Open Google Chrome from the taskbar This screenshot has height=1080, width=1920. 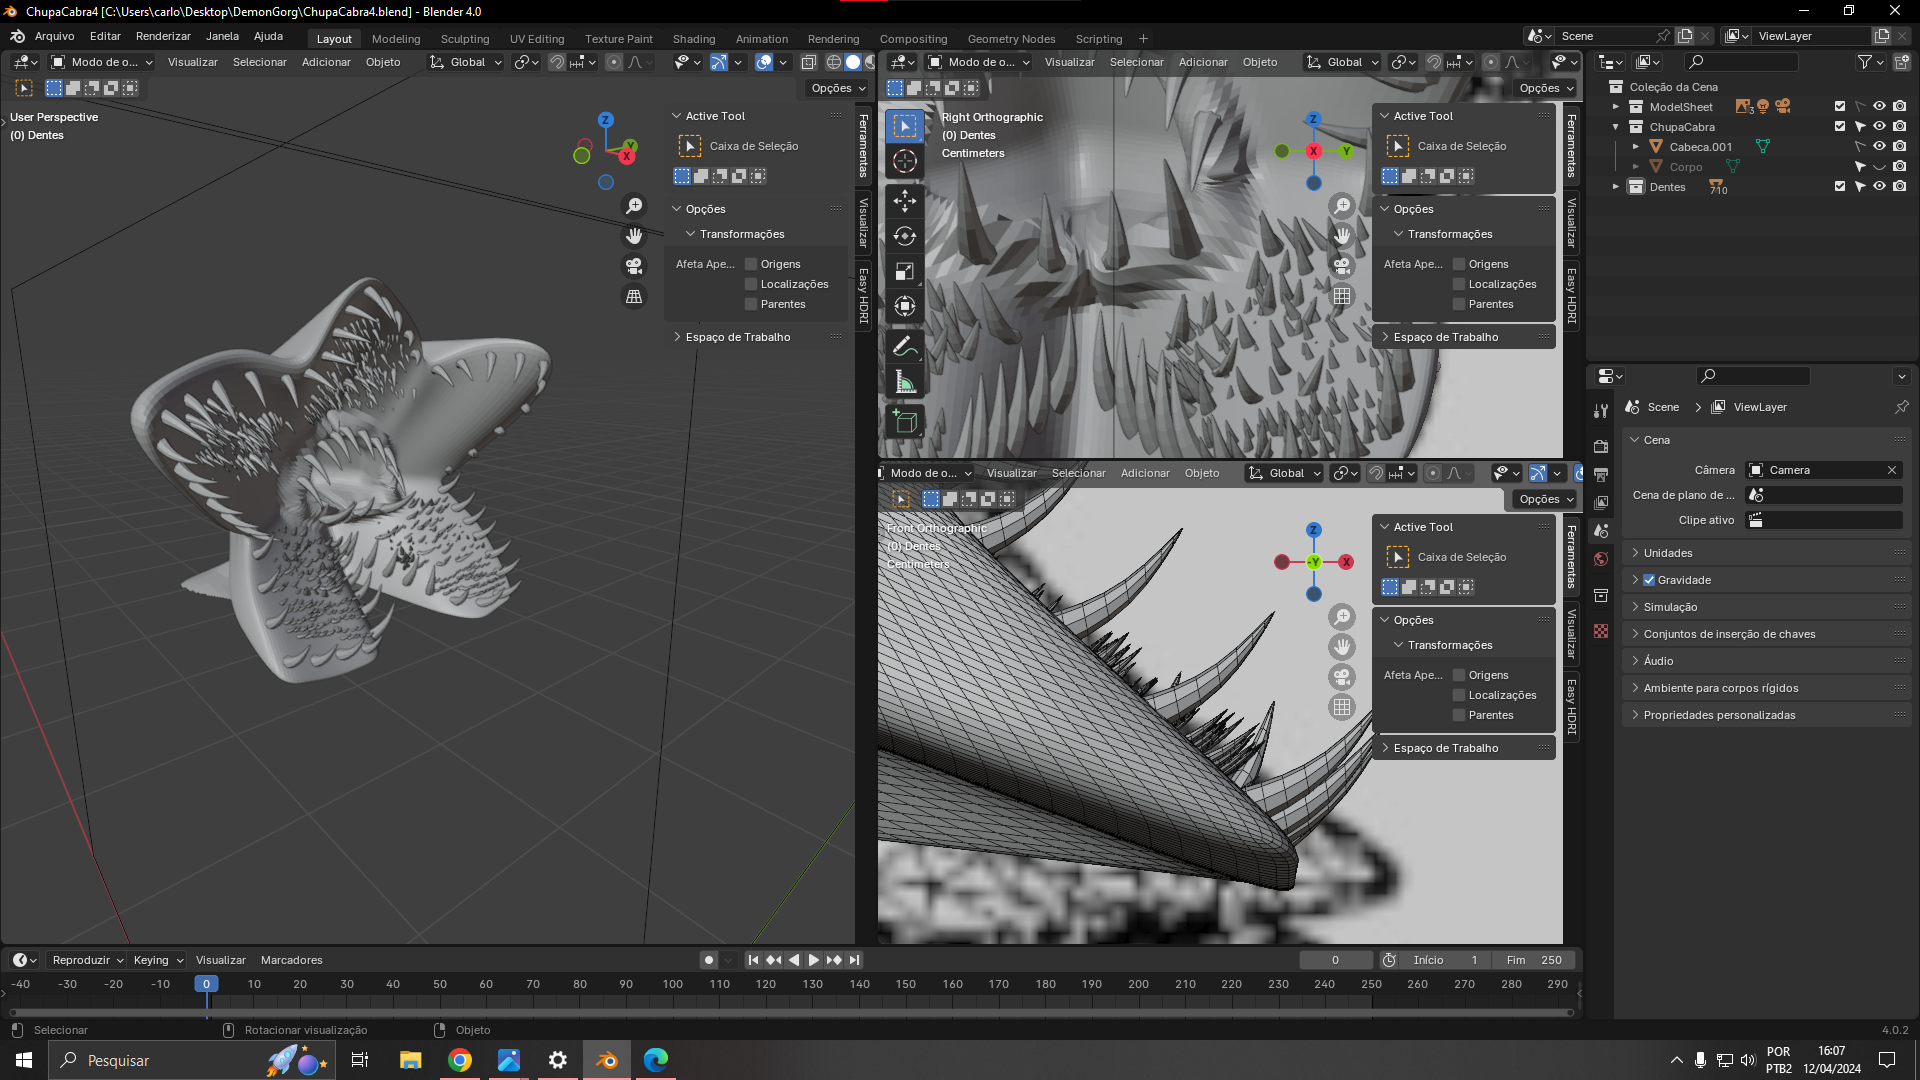pyautogui.click(x=460, y=1061)
